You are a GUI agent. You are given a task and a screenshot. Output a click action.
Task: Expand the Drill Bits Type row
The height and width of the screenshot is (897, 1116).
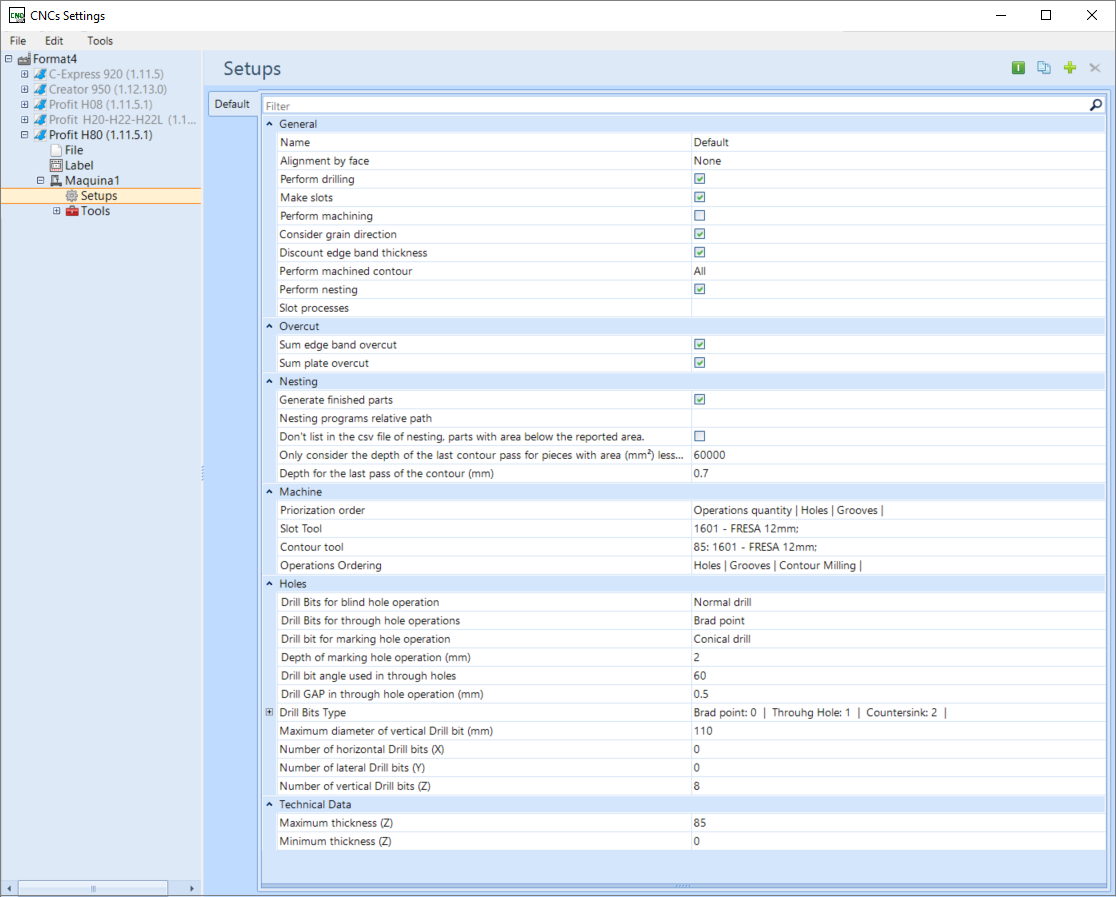click(270, 712)
